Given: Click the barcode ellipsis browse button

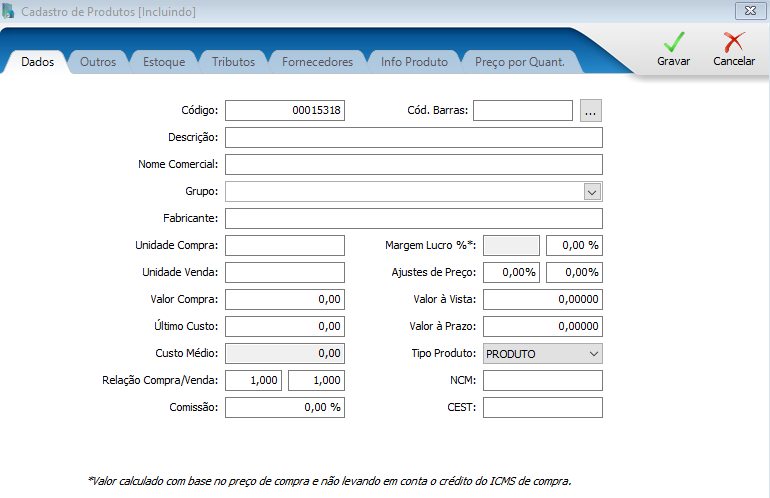Looking at the screenshot, I should (591, 110).
